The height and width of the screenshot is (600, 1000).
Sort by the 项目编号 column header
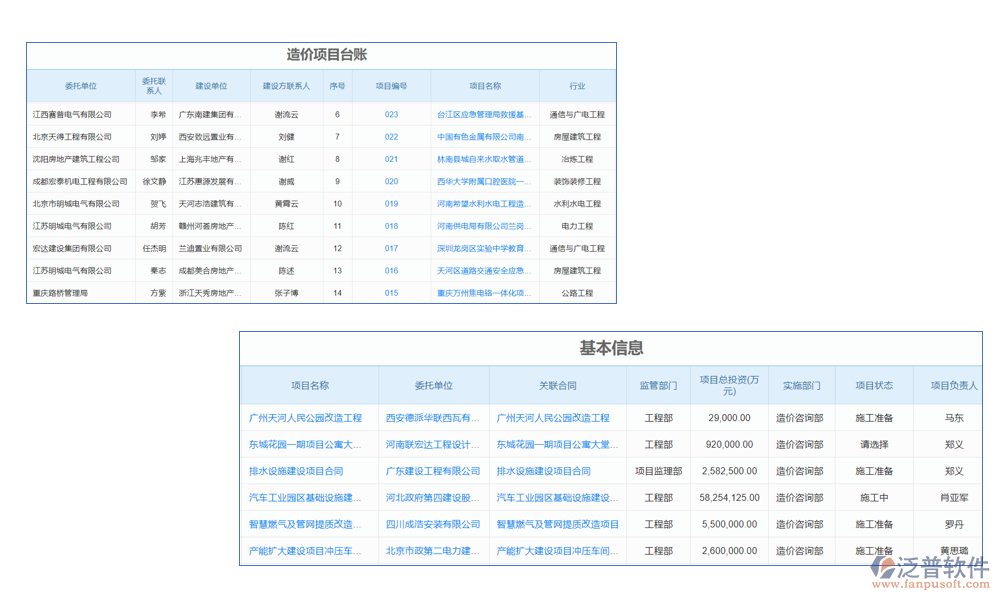pos(394,86)
